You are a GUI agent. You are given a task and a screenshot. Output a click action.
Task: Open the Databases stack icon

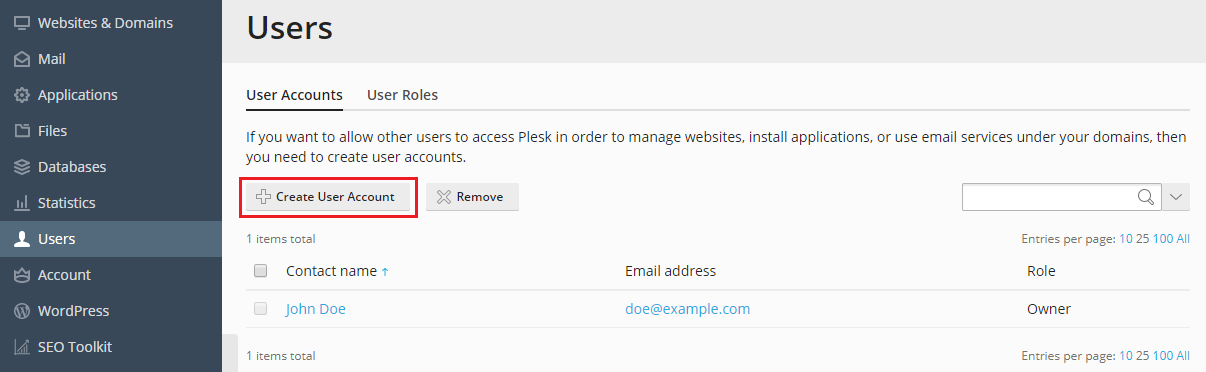tap(21, 167)
